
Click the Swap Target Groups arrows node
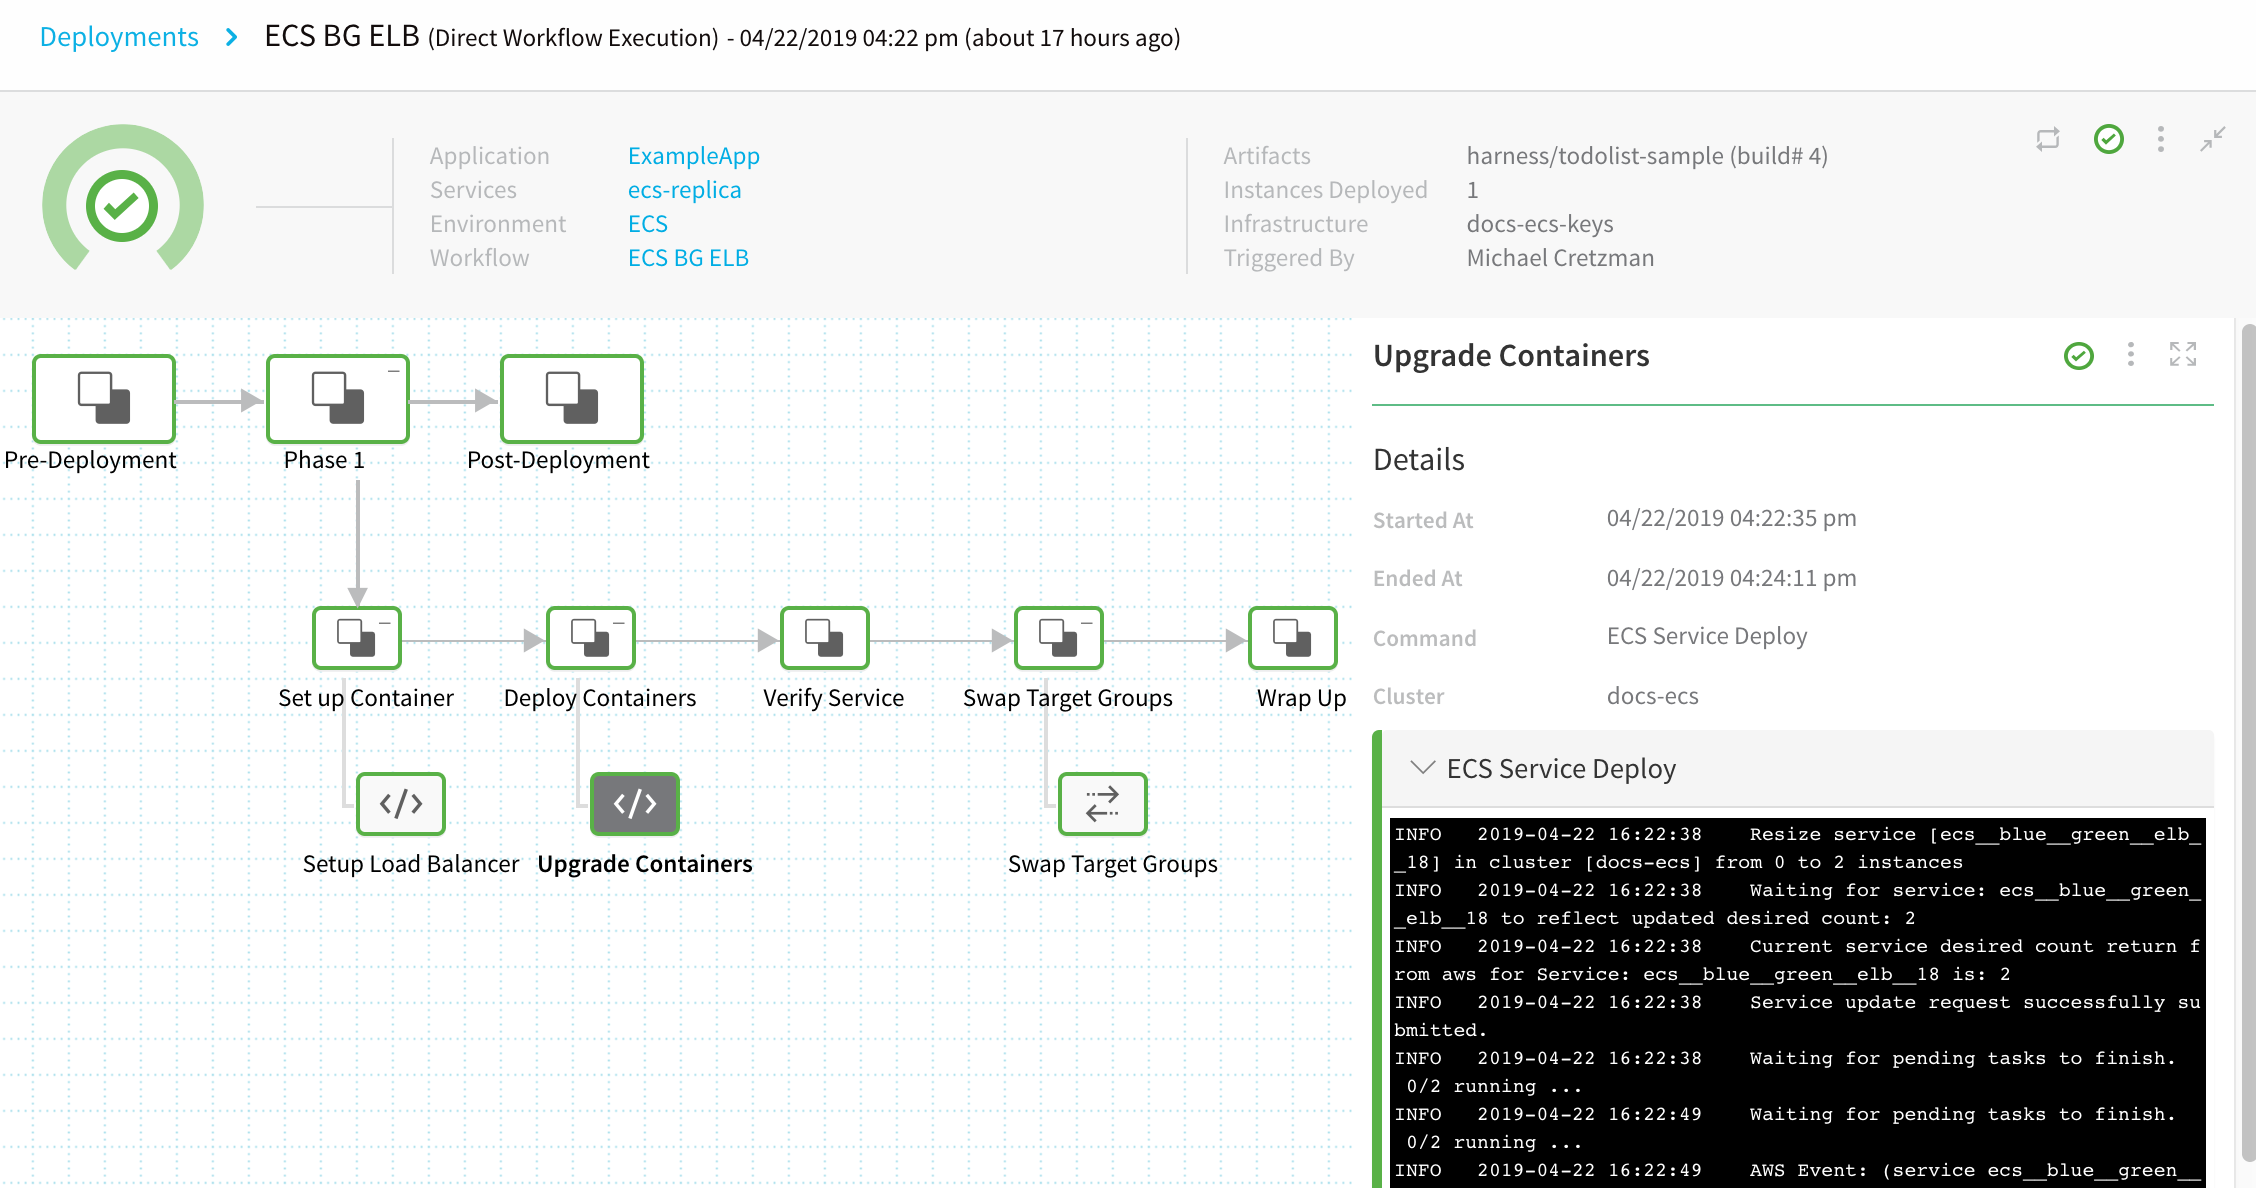[x=1102, y=803]
